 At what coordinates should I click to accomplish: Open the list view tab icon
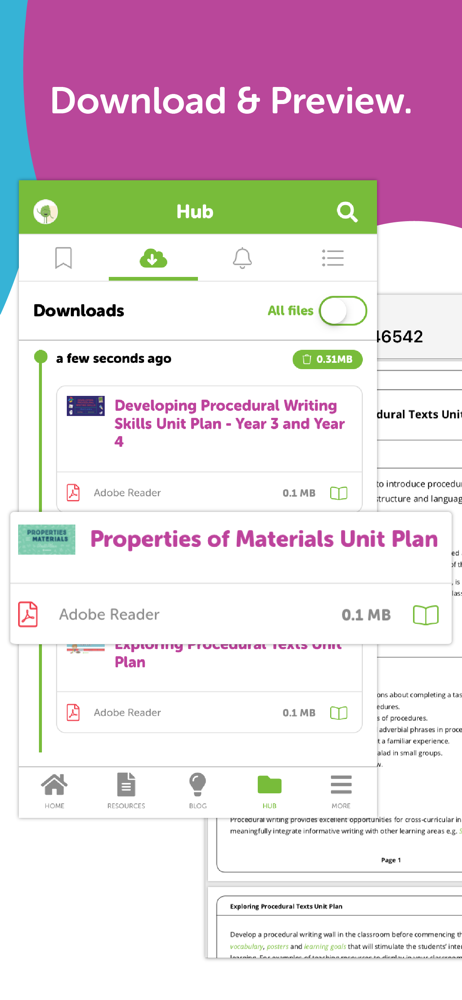click(x=332, y=258)
